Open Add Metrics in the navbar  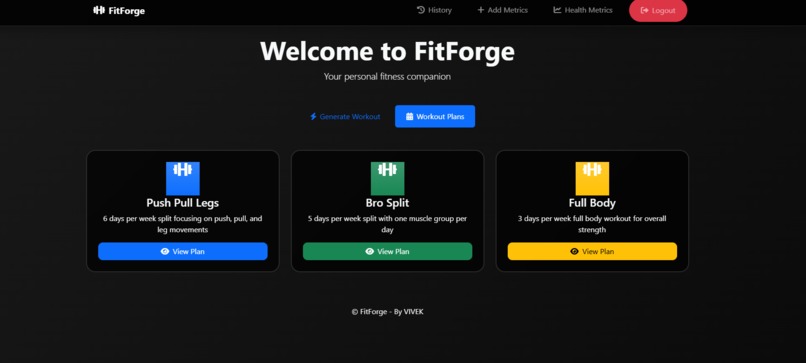(x=502, y=10)
